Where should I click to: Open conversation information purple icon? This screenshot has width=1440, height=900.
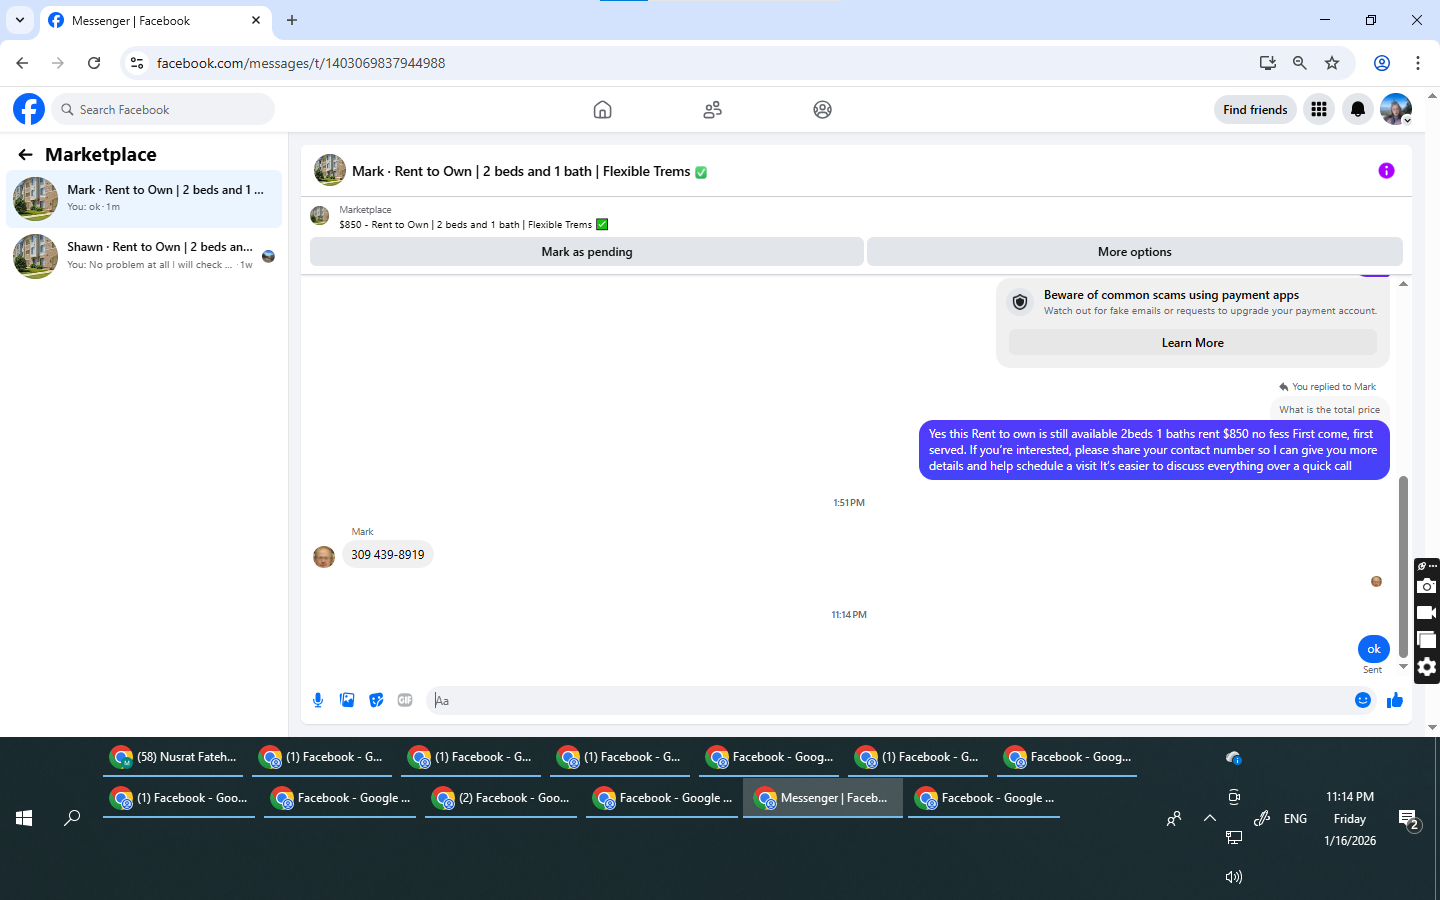(x=1386, y=171)
